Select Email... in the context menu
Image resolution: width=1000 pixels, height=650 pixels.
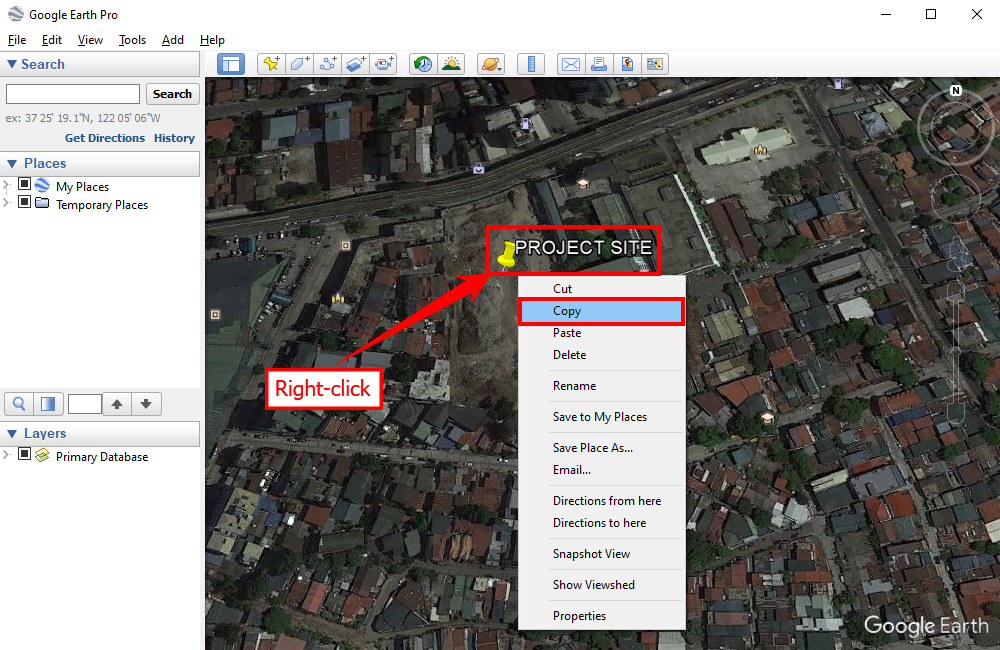point(601,470)
